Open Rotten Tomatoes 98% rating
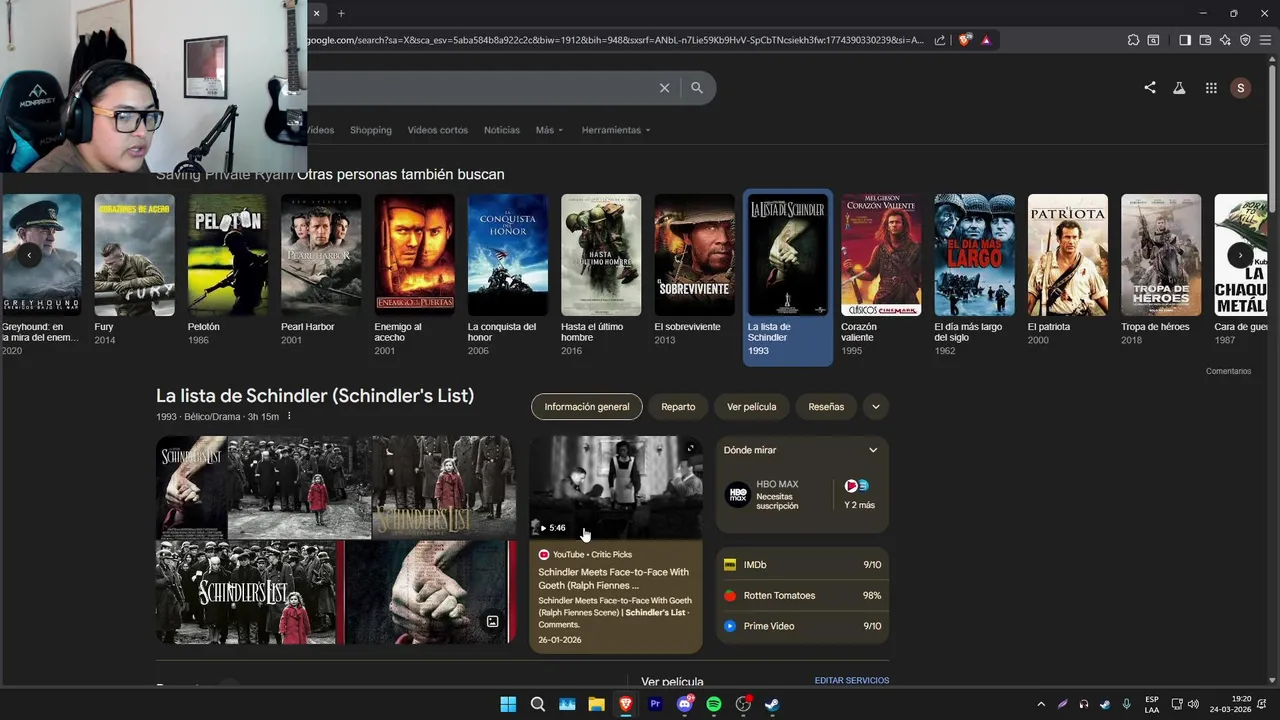1280x720 pixels. [803, 595]
